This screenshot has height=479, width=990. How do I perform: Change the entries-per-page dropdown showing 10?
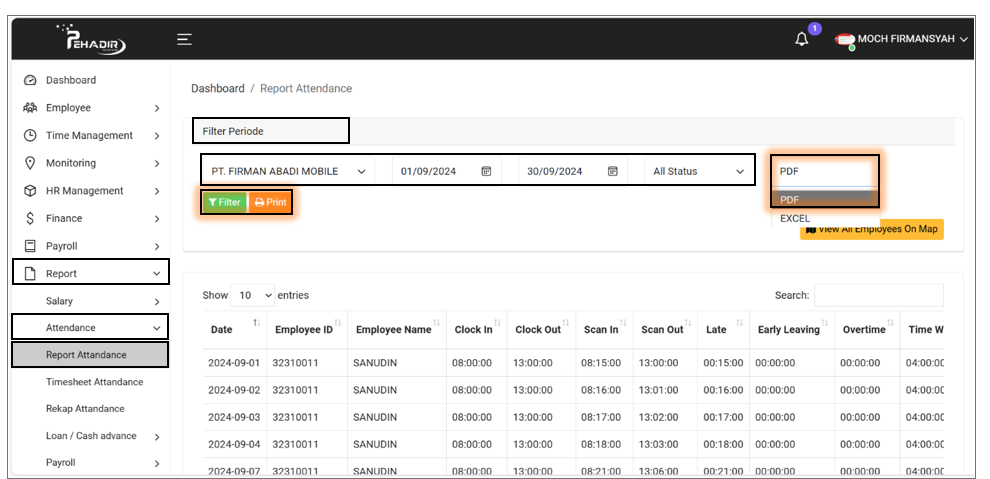[x=253, y=295]
